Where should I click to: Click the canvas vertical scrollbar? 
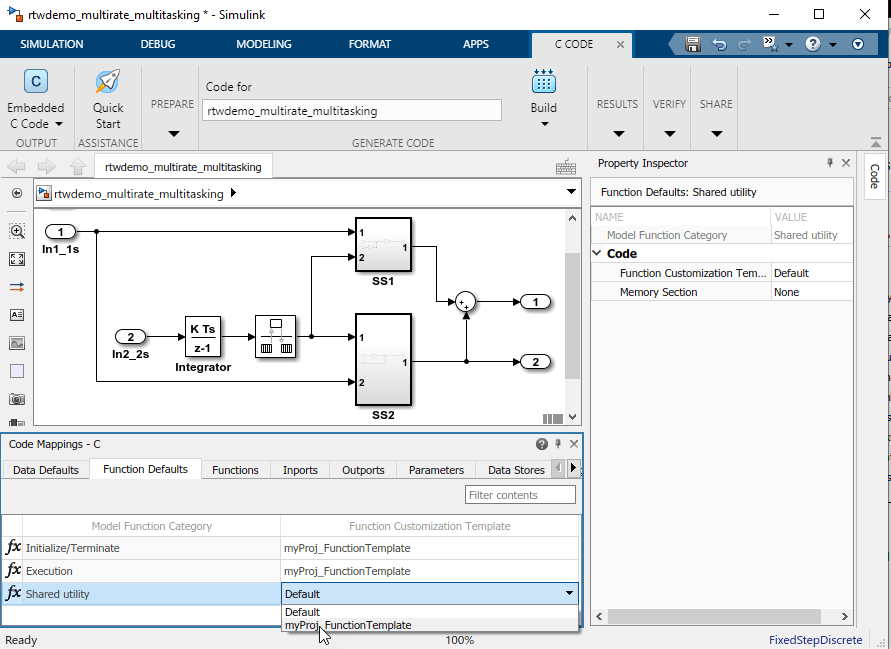572,314
